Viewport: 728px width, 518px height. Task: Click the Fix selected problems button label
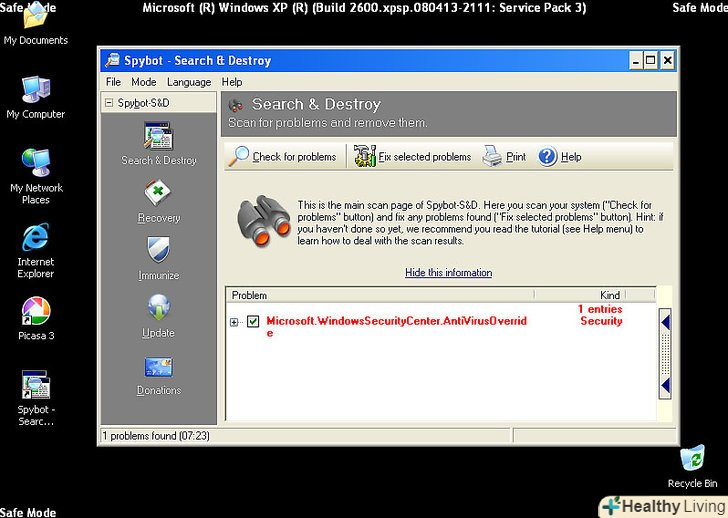point(425,157)
